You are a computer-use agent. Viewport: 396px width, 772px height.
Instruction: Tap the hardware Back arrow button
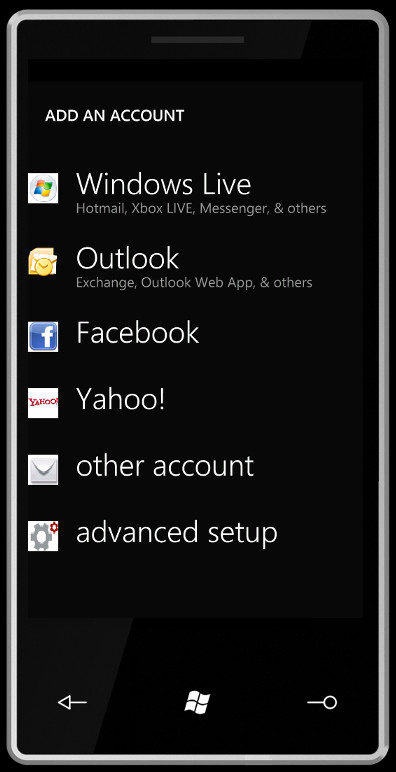coord(72,702)
